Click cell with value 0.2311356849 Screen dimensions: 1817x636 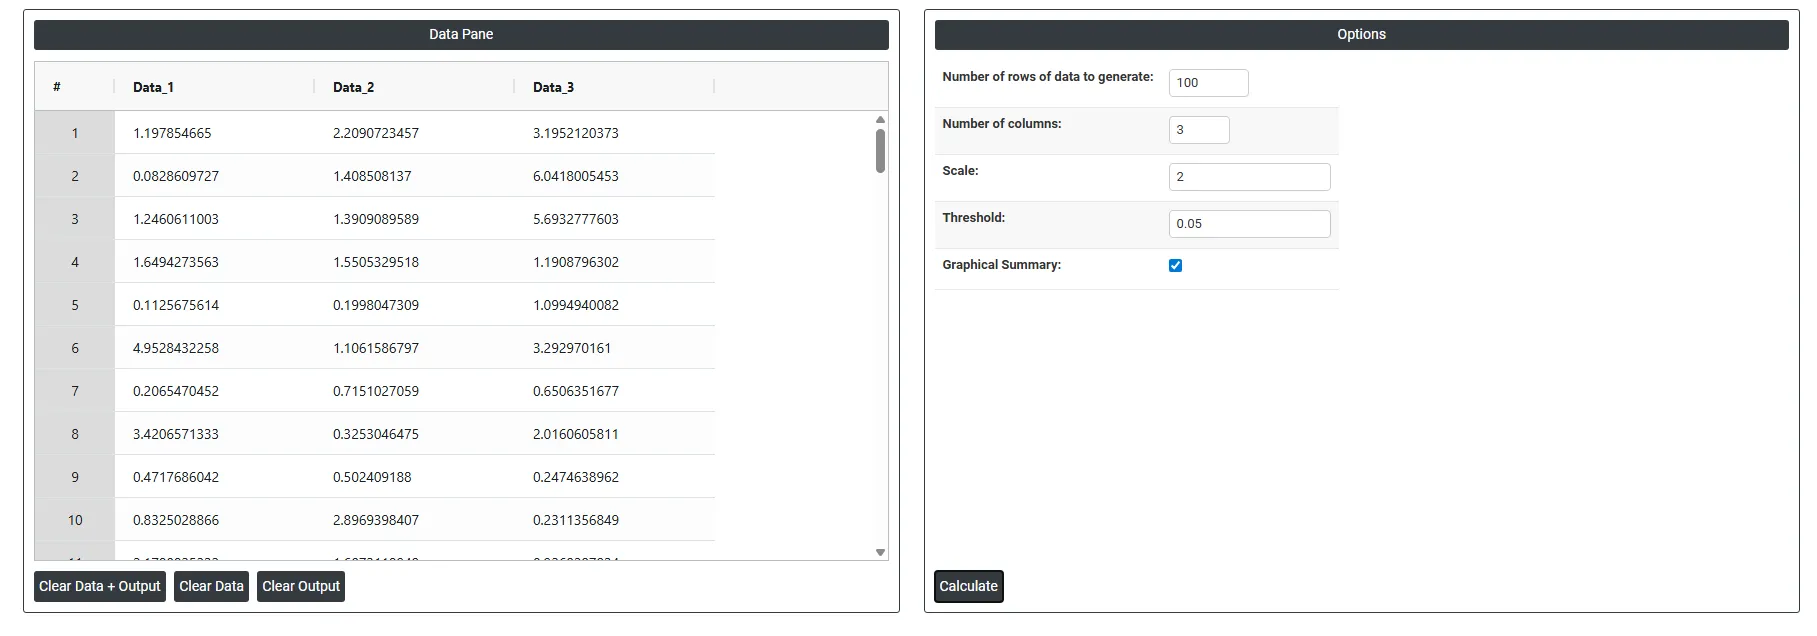coord(615,520)
